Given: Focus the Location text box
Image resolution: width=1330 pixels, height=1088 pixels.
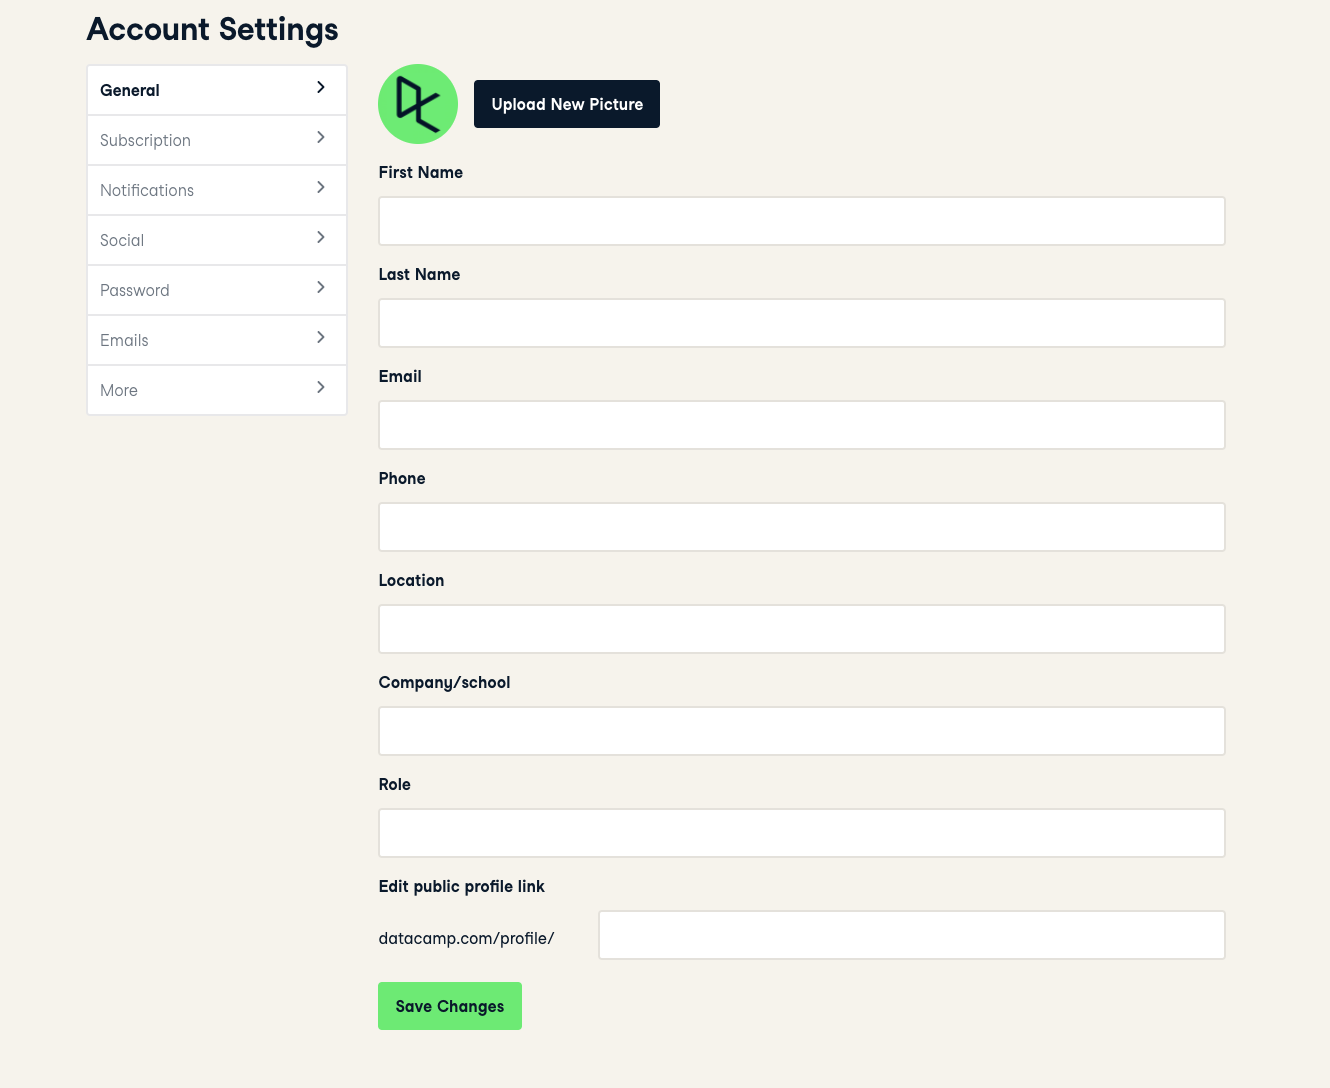Looking at the screenshot, I should tap(801, 629).
